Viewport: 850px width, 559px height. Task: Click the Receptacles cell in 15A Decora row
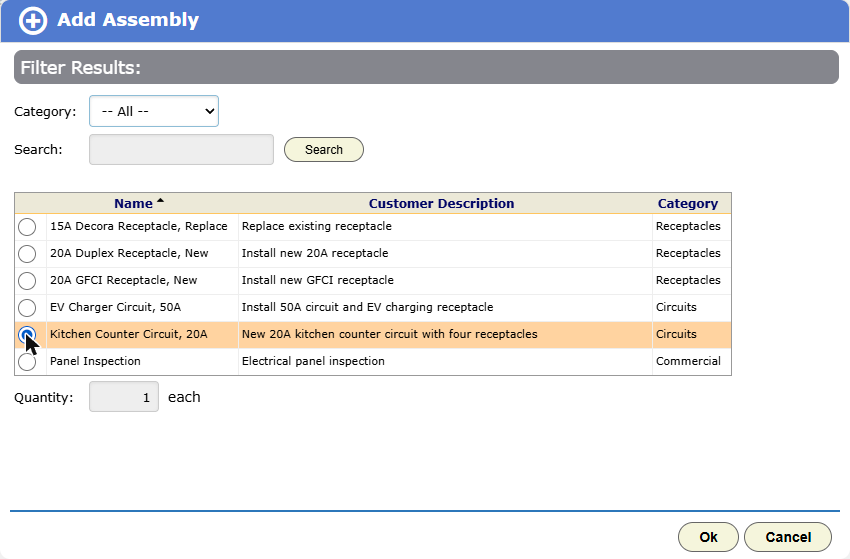pyautogui.click(x=692, y=227)
